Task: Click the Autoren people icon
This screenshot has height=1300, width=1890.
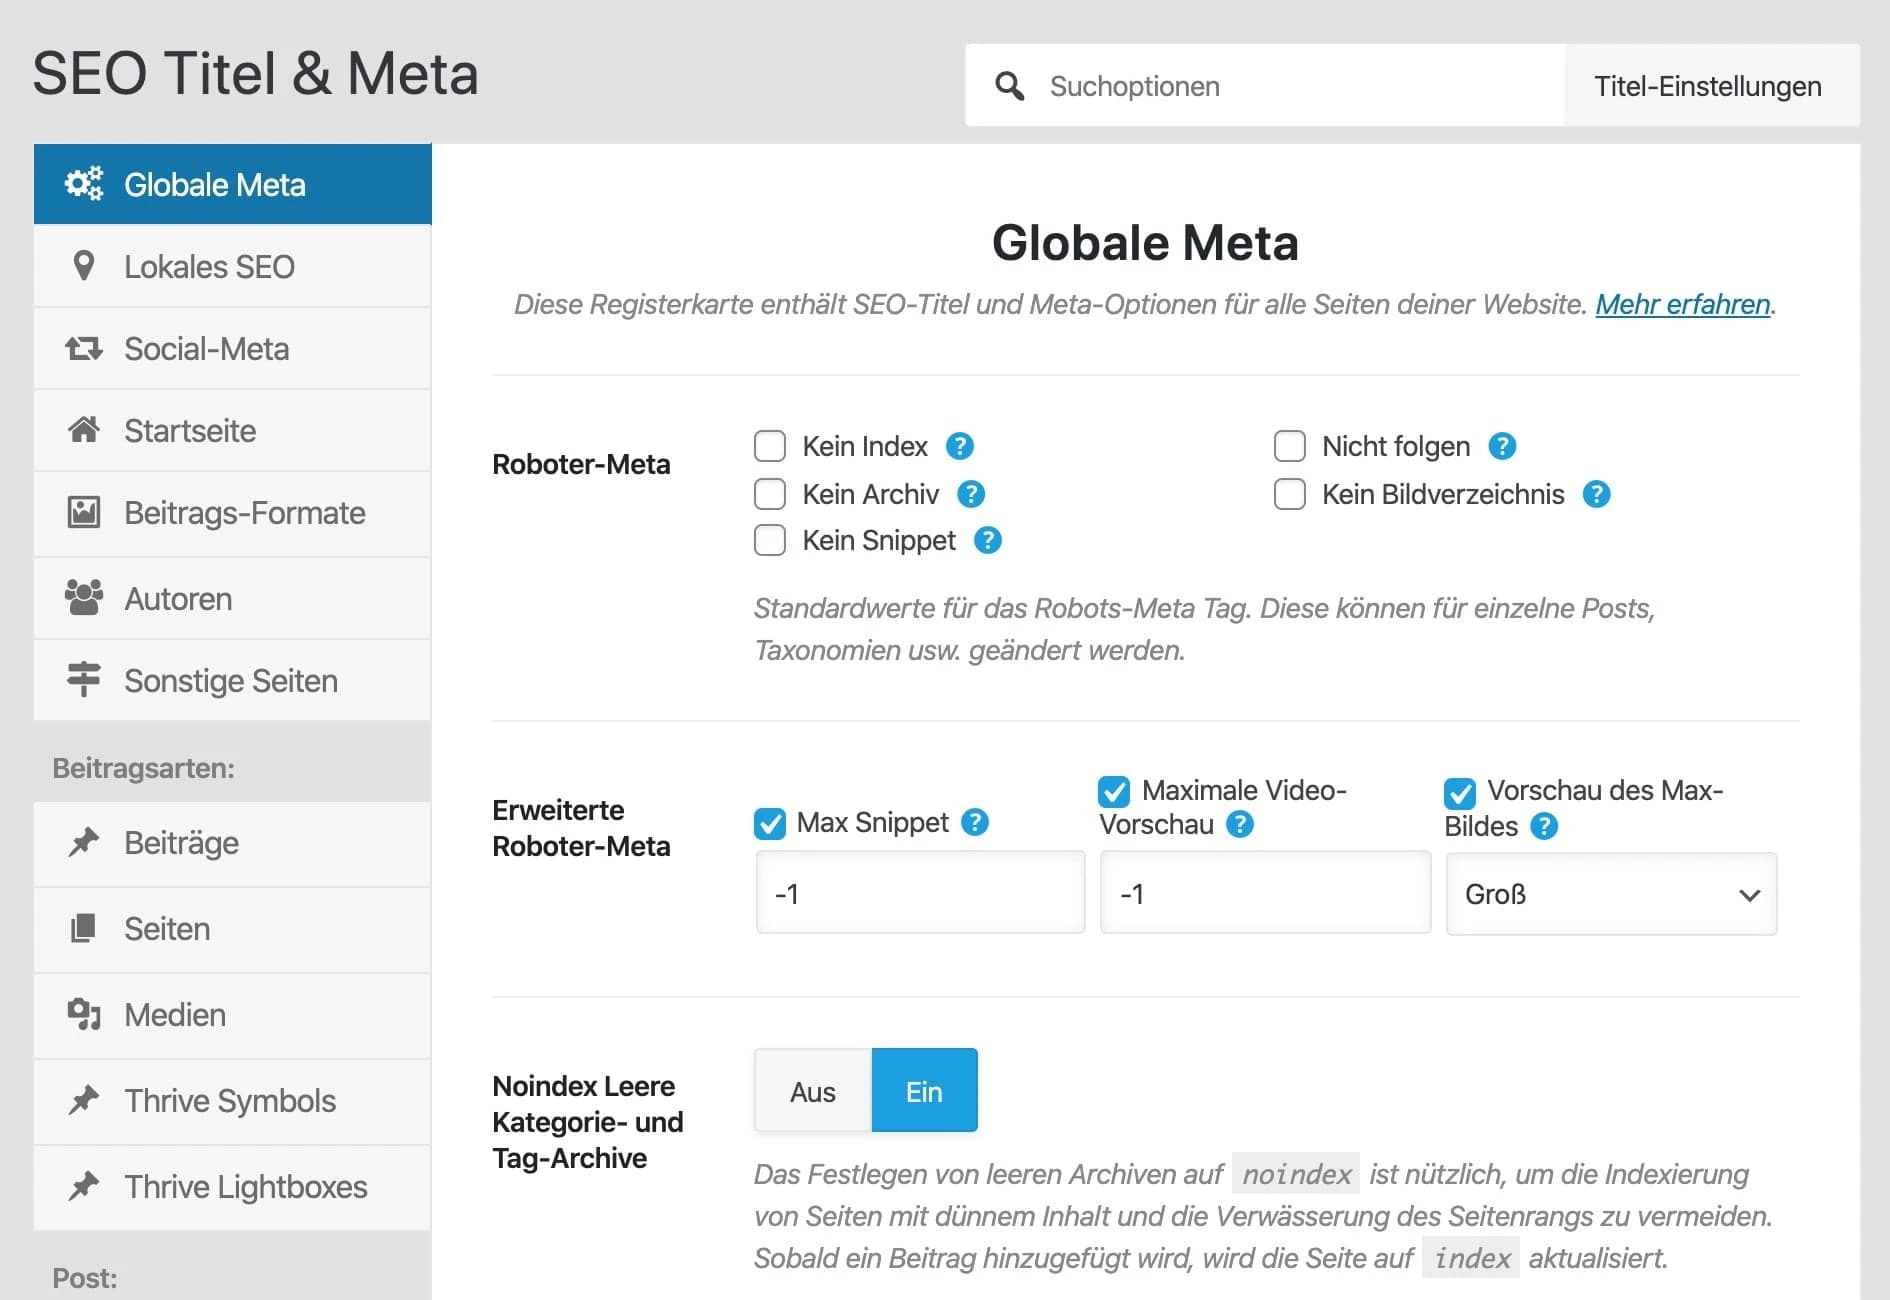Action: pyautogui.click(x=84, y=597)
